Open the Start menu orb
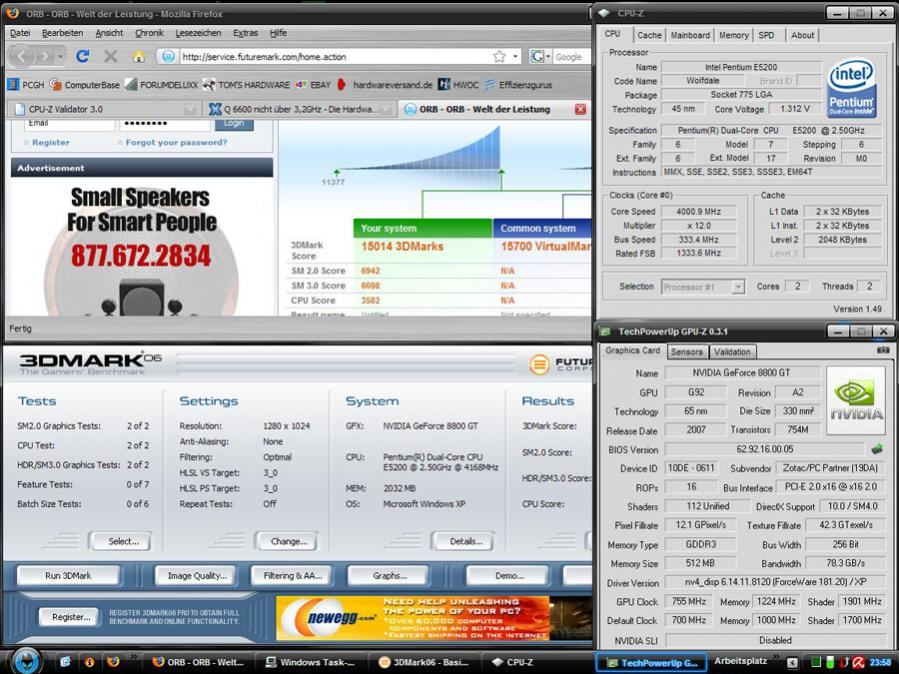The image size is (899, 674). tap(25, 661)
